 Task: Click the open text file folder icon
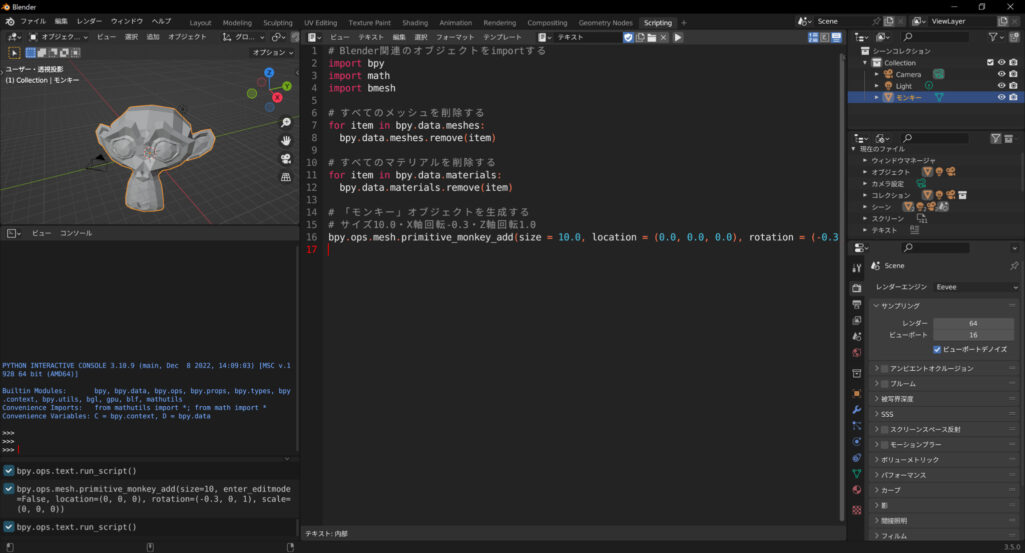click(x=652, y=37)
